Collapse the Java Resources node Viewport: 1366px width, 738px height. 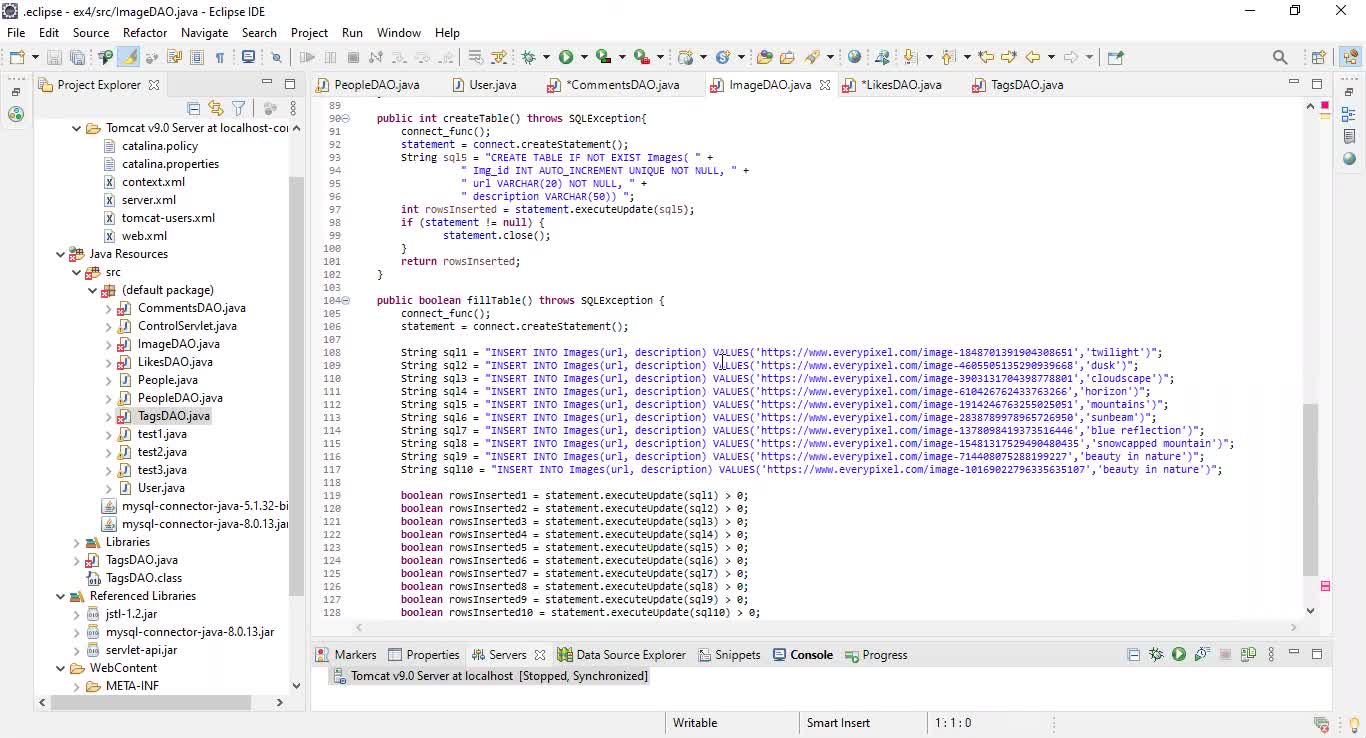pyautogui.click(x=60, y=254)
